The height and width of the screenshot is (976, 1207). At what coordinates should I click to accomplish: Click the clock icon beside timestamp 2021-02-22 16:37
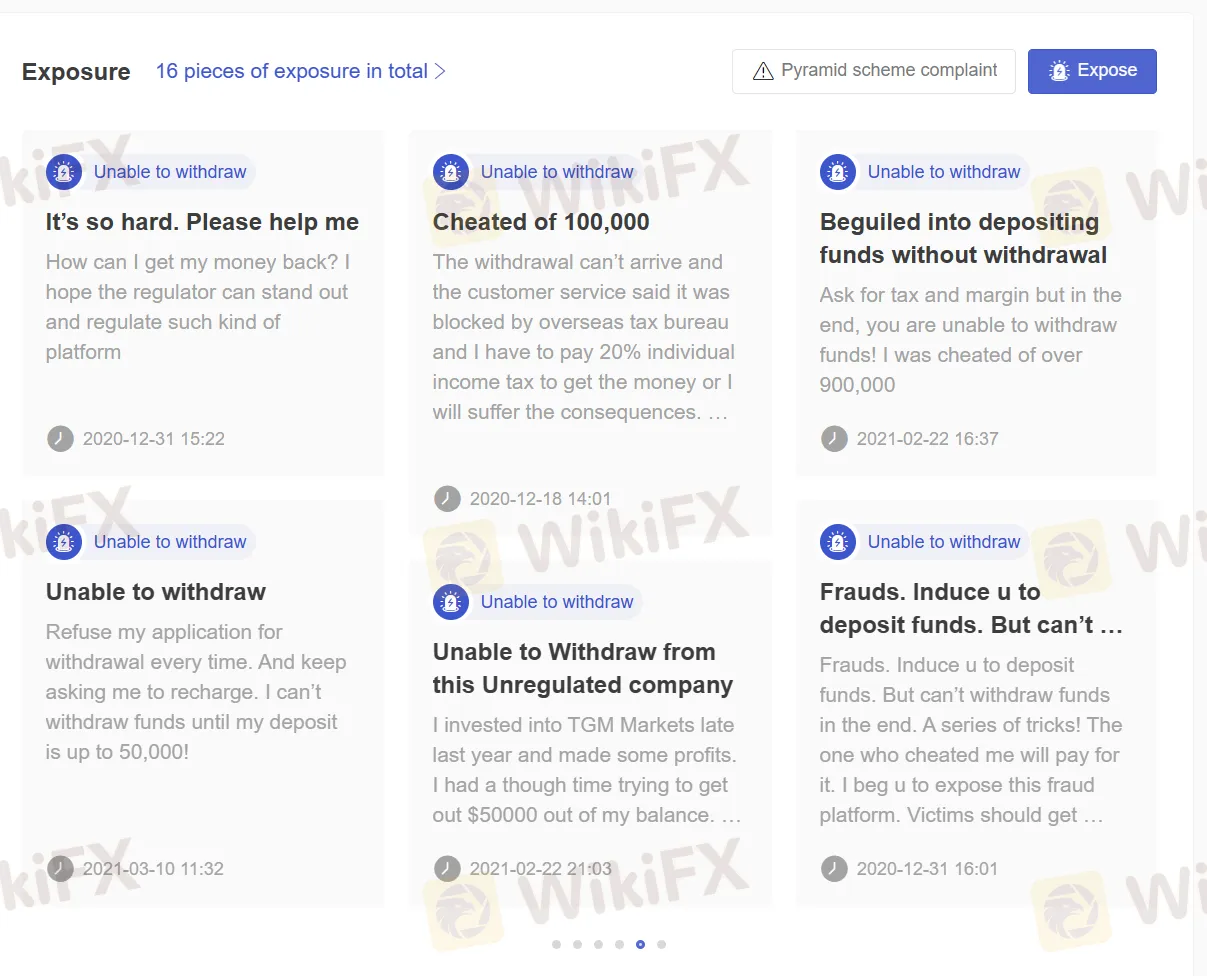coord(834,438)
